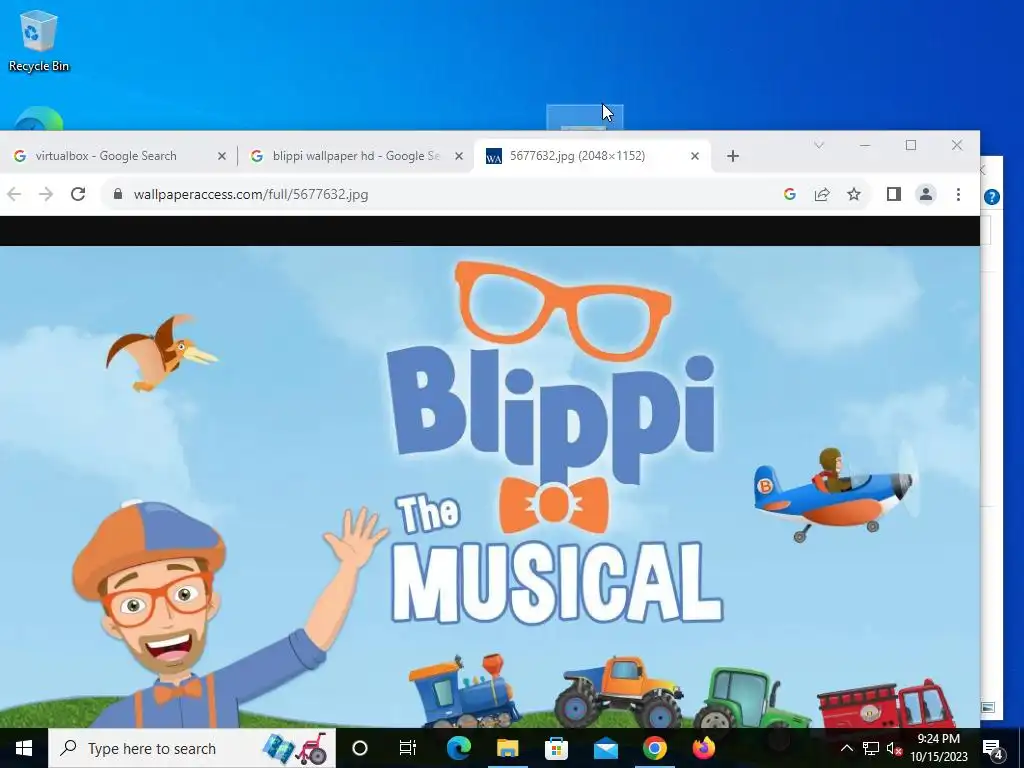
Task: Bookmark this page with star
Action: click(x=854, y=194)
